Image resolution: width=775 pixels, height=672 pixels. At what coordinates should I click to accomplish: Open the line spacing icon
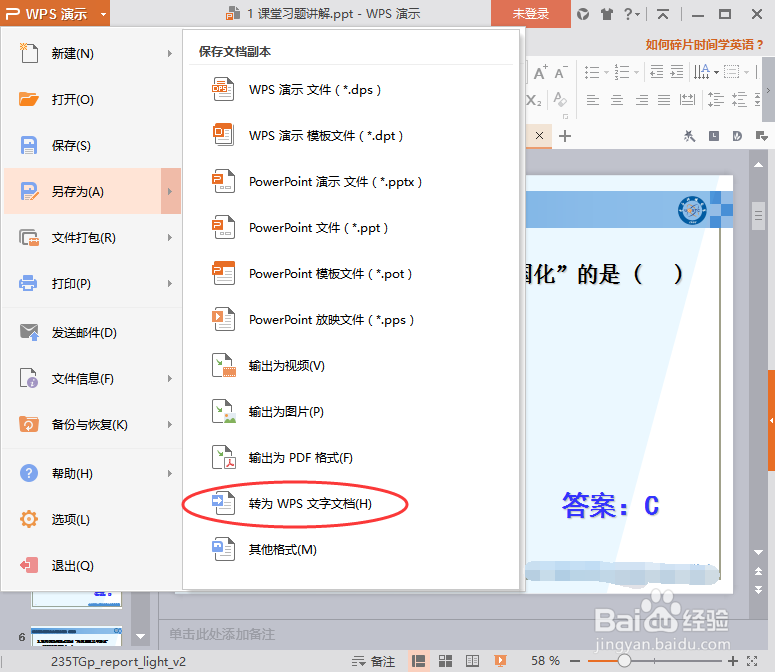click(x=715, y=100)
